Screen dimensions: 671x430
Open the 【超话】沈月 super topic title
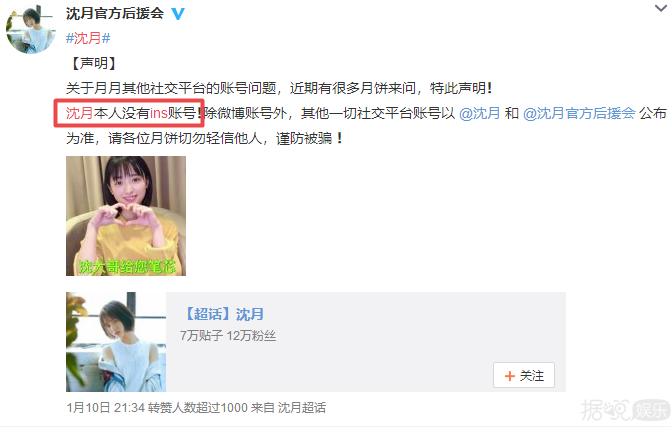[x=223, y=314]
